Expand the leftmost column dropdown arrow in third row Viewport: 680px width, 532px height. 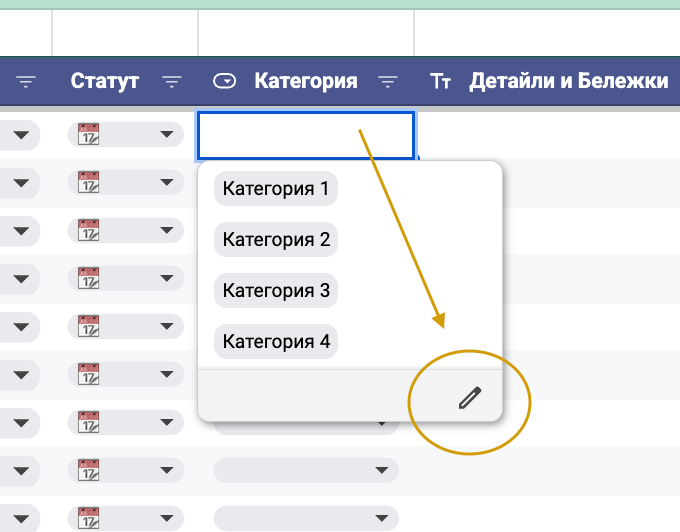[x=22, y=230]
